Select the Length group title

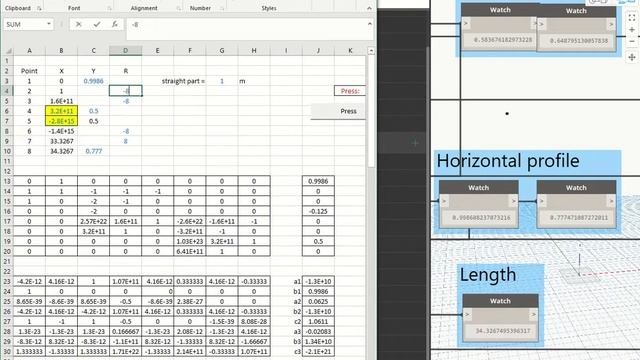[488, 275]
